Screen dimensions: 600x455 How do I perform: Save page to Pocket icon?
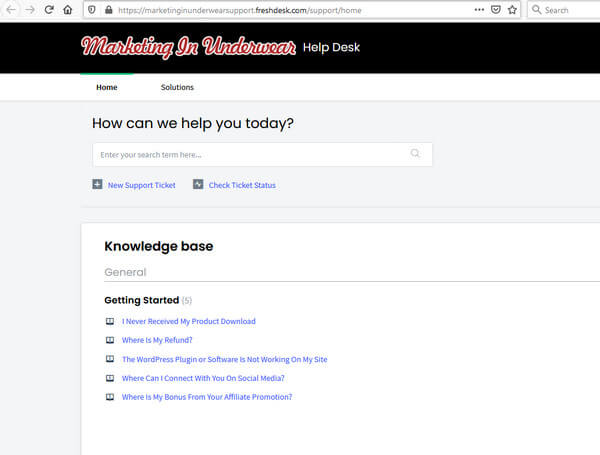pyautogui.click(x=496, y=10)
